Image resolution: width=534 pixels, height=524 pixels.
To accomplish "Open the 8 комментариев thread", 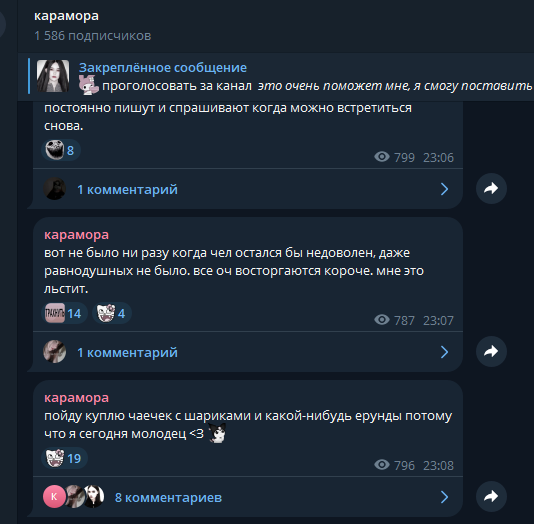I will (248, 497).
